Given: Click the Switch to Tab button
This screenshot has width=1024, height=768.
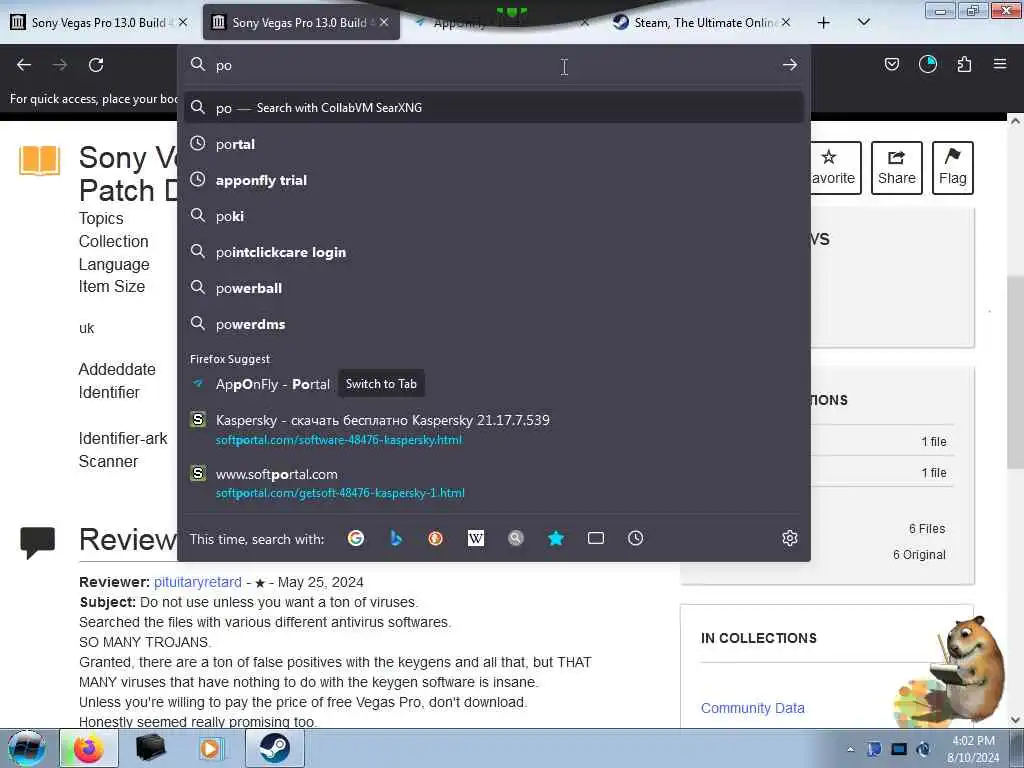Looking at the screenshot, I should pyautogui.click(x=381, y=384).
